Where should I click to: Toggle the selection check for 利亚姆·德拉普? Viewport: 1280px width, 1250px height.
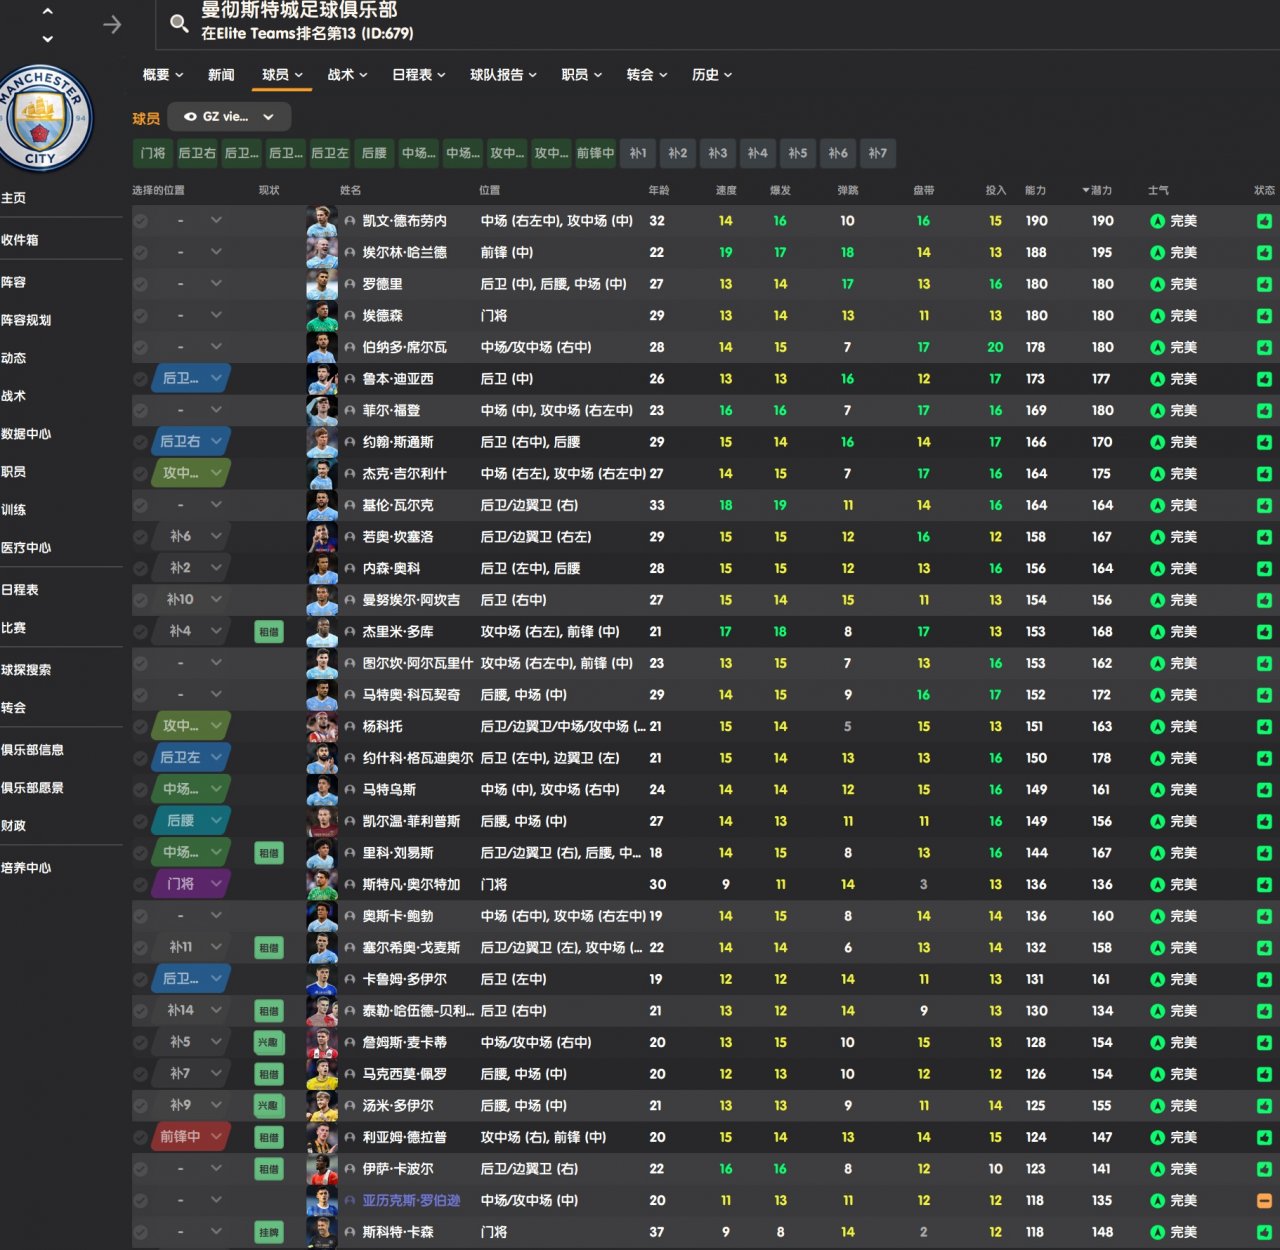click(x=141, y=1138)
